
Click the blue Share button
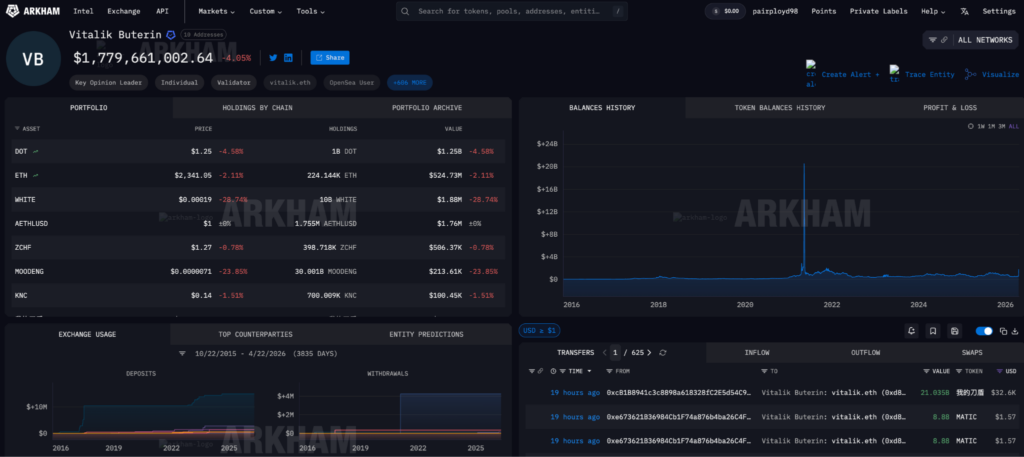click(329, 58)
